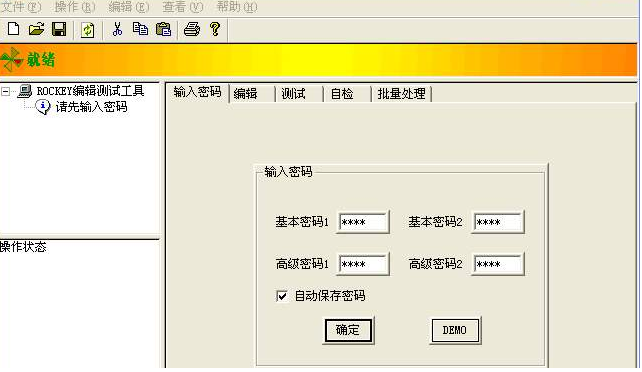Click the pinwheel status icon beside 就绪
The image size is (642, 372).
coord(12,61)
